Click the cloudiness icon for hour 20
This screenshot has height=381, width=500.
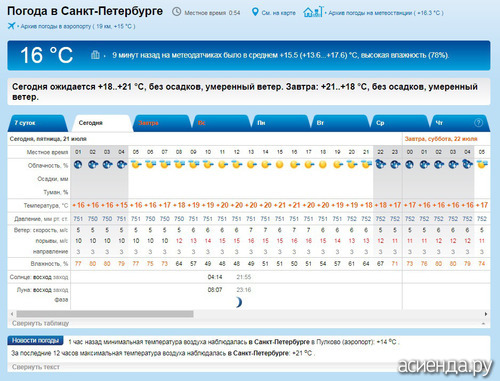pyautogui.click(x=352, y=165)
